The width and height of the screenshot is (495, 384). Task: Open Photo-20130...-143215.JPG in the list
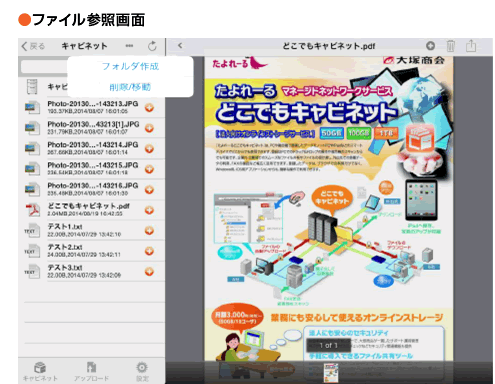click(94, 169)
